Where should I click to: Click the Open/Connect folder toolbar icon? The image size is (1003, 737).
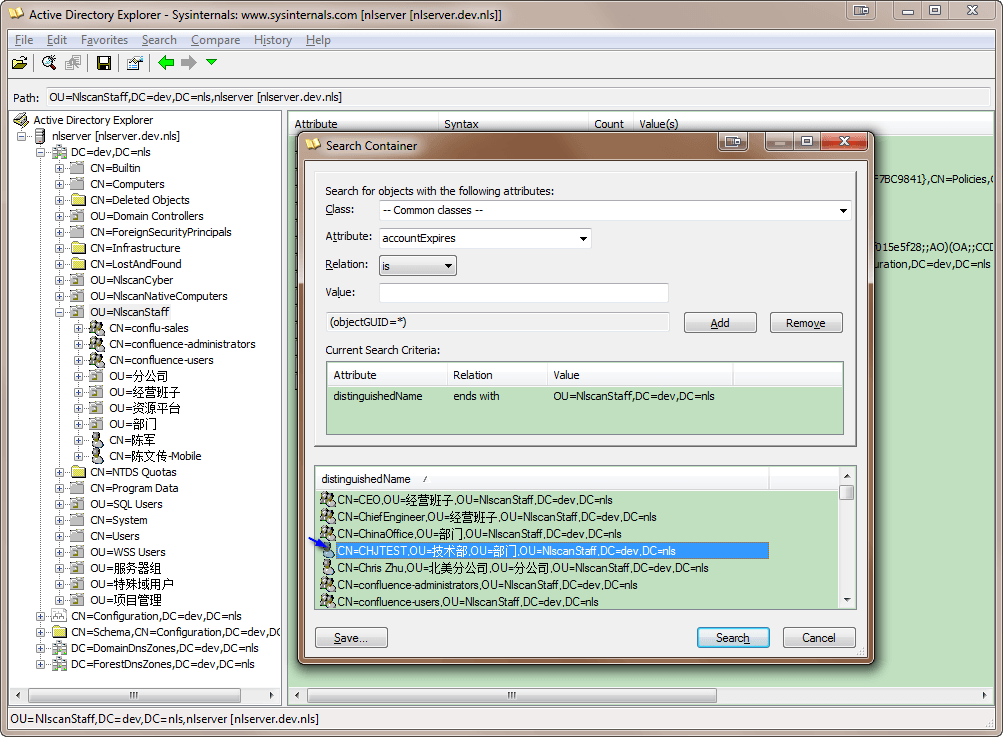pos(19,63)
